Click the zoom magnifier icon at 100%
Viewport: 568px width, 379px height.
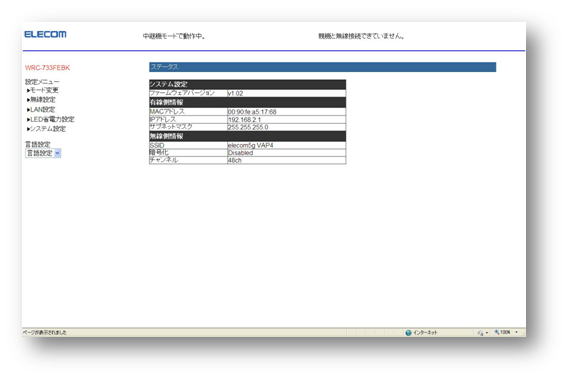click(x=497, y=332)
